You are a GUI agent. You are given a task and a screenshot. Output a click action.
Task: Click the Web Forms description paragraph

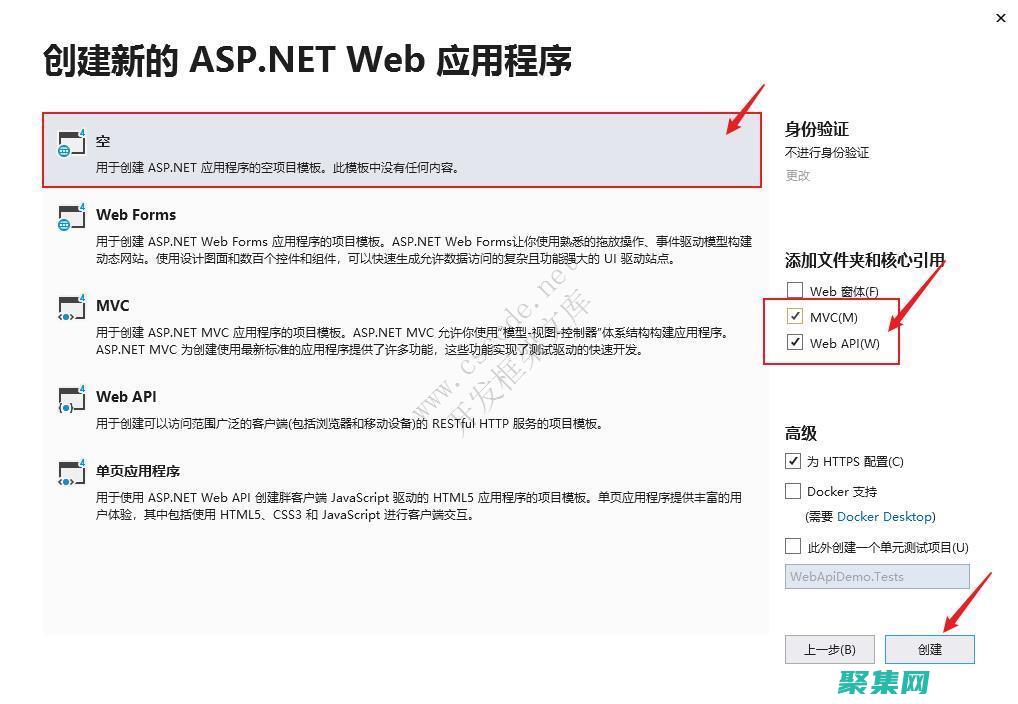point(424,250)
